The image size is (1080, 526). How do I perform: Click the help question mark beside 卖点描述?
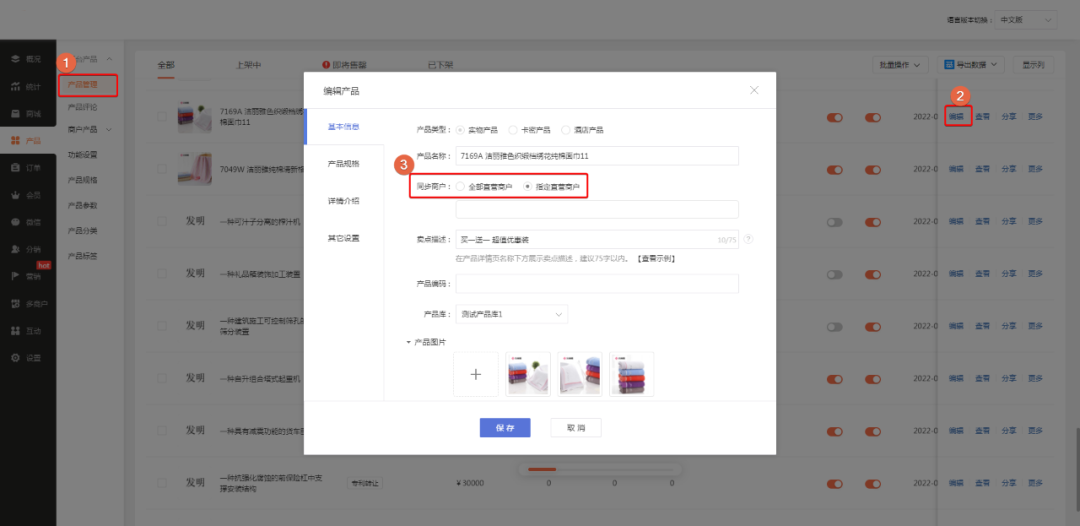pos(748,240)
